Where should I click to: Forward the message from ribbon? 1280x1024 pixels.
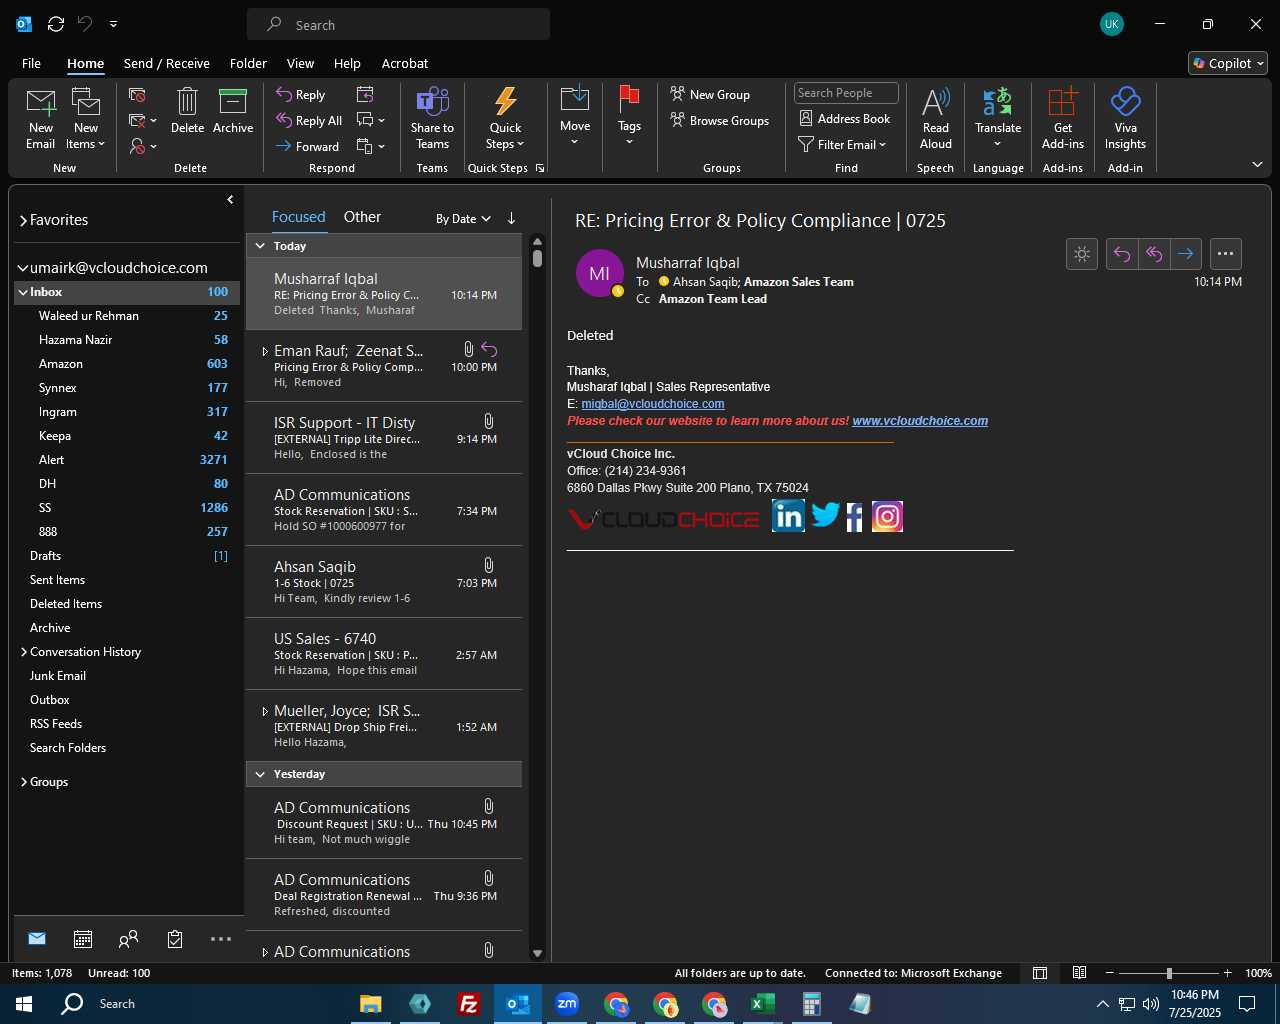pos(308,146)
